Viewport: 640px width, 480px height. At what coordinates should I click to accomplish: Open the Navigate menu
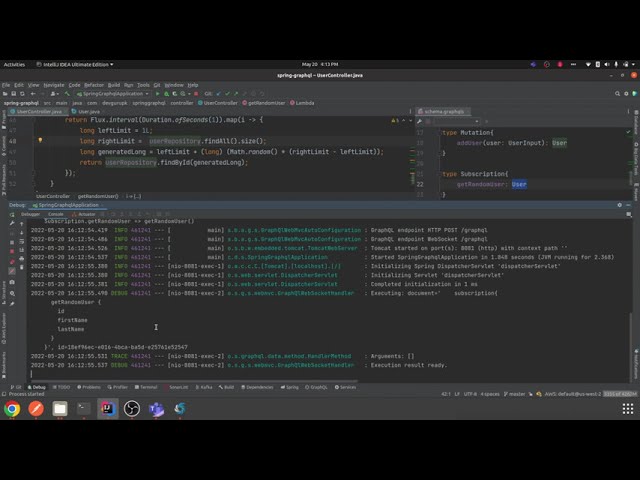tap(54, 85)
